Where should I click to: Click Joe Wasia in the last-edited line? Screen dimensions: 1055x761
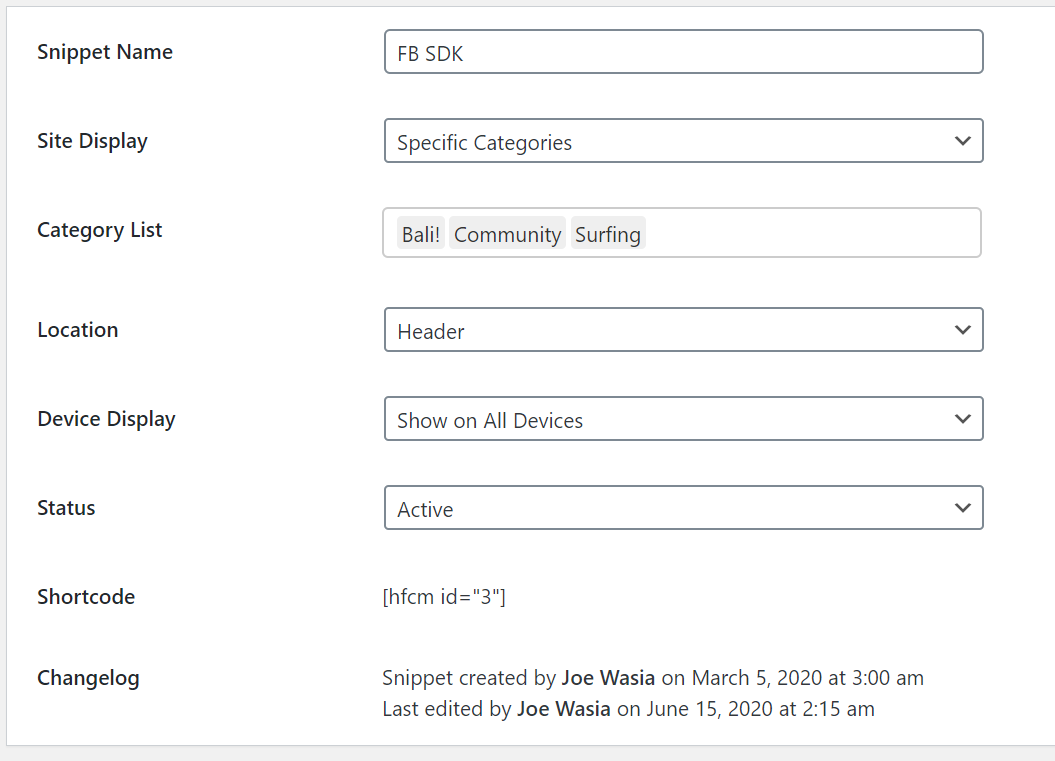point(564,709)
